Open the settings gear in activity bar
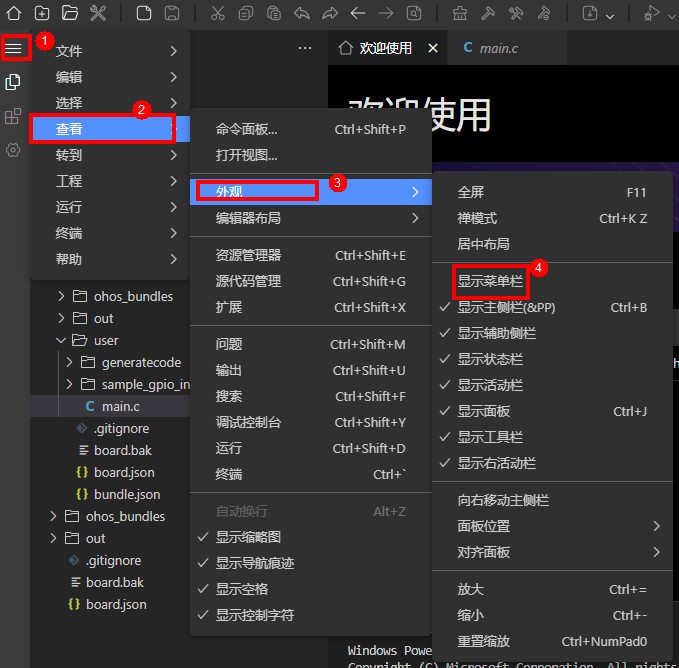This screenshot has height=668, width=679. [14, 150]
